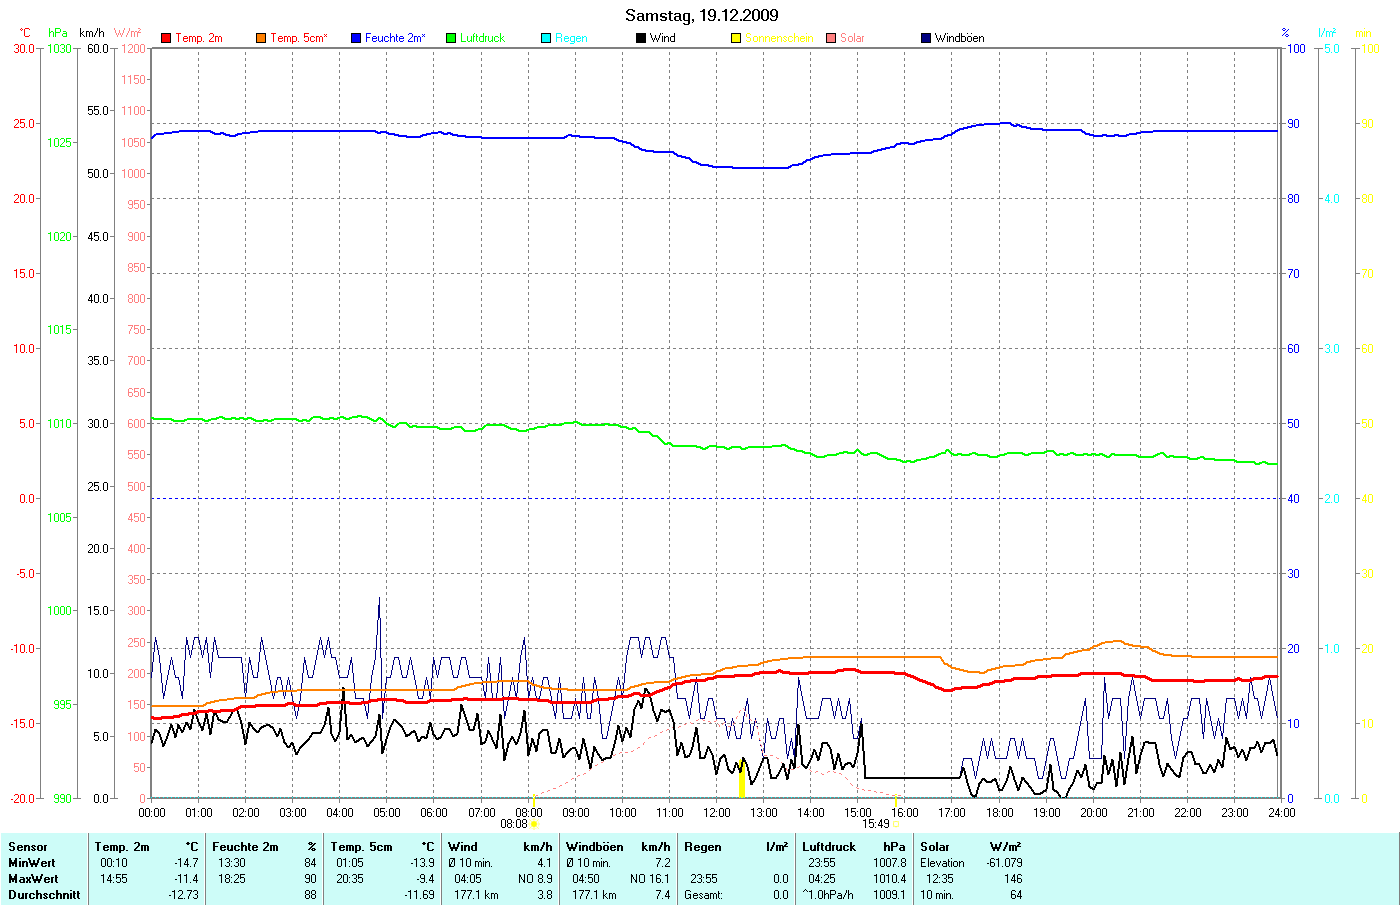Image resolution: width=1400 pixels, height=905 pixels.
Task: Click the 15:49 sunset time marker
Action: click(876, 824)
